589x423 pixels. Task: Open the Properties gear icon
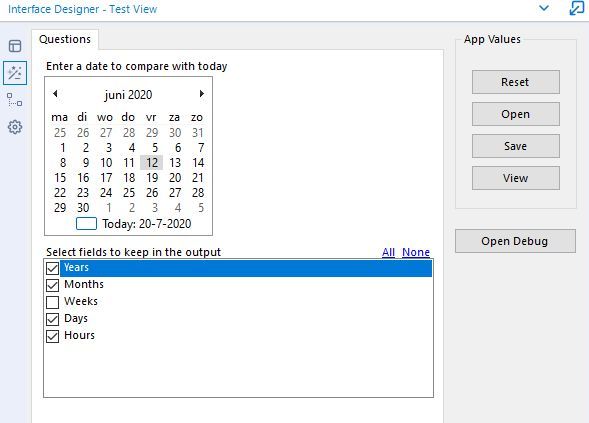click(x=15, y=127)
